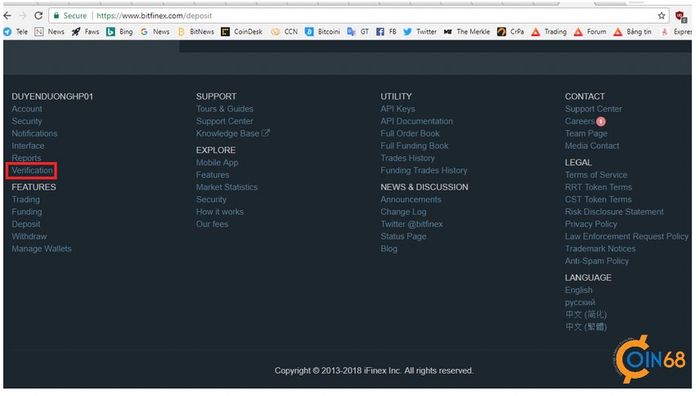Open Support Center under SUPPORT
This screenshot has height=396, width=700.
(x=225, y=121)
